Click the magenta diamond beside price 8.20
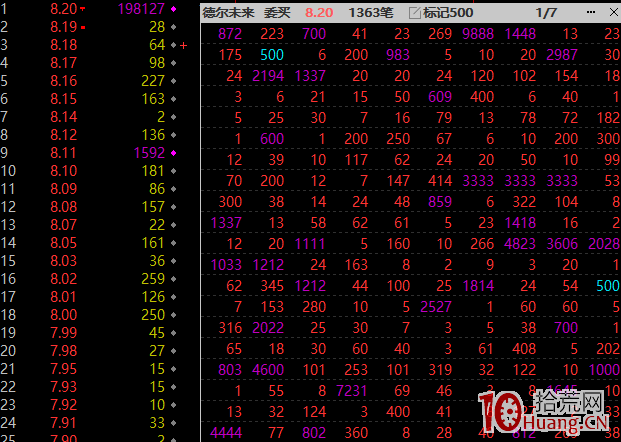Screen dimensions: 621x442 (173, 9)
